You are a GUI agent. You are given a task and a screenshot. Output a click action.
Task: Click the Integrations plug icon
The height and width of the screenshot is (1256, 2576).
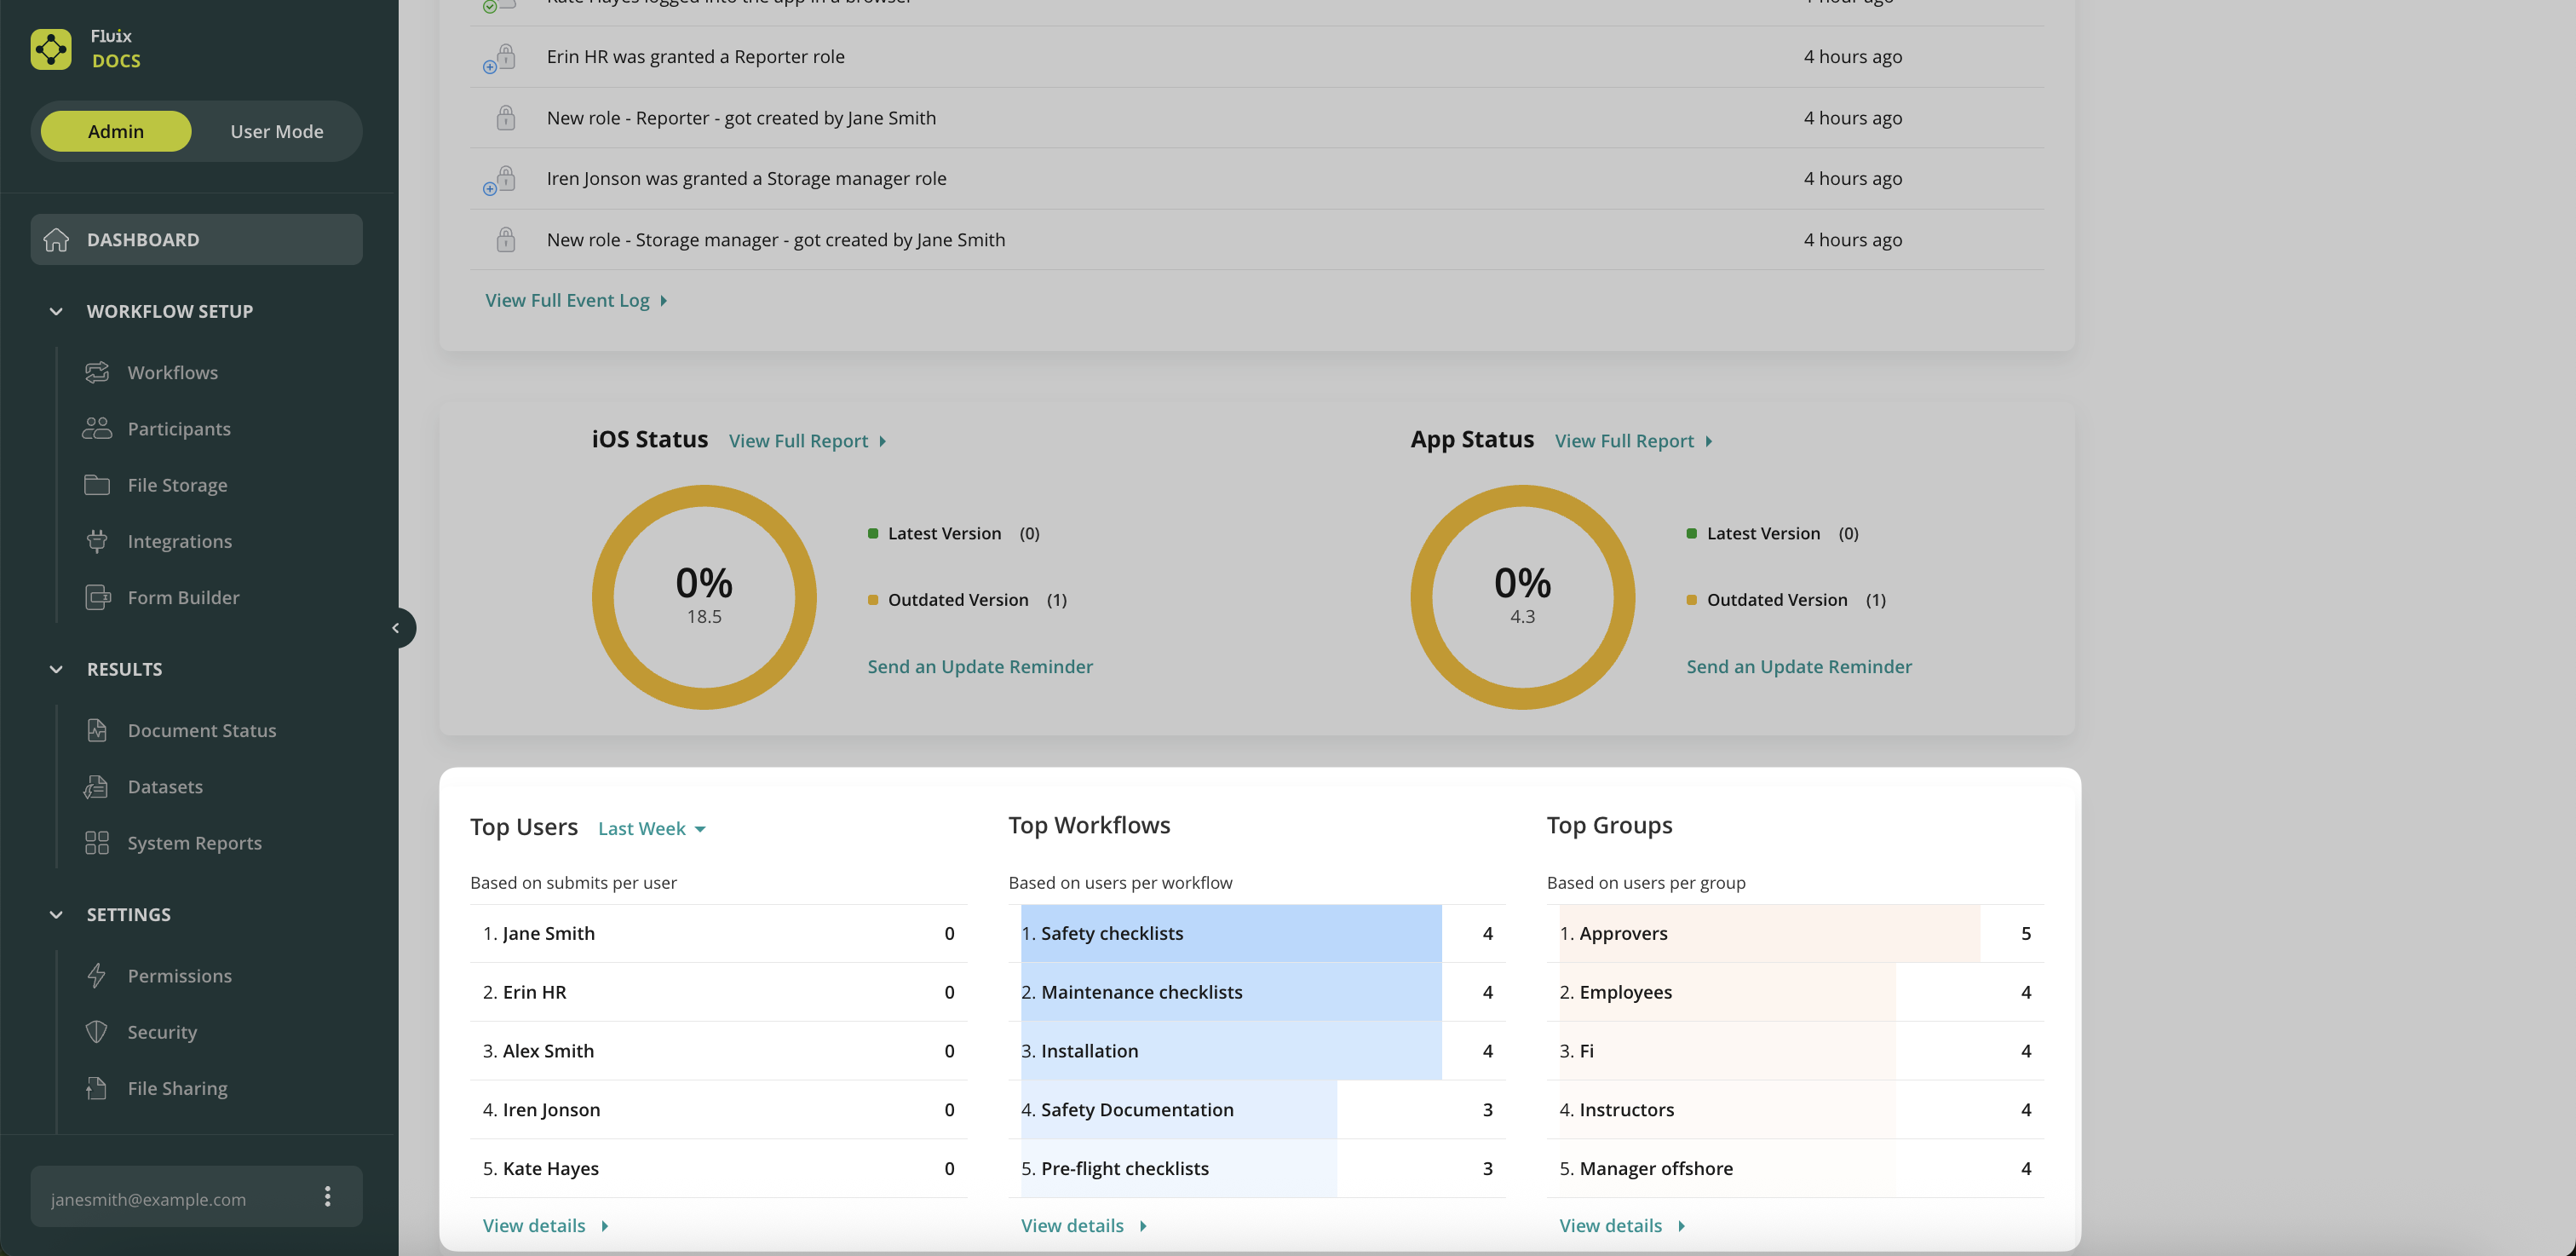pyautogui.click(x=97, y=541)
